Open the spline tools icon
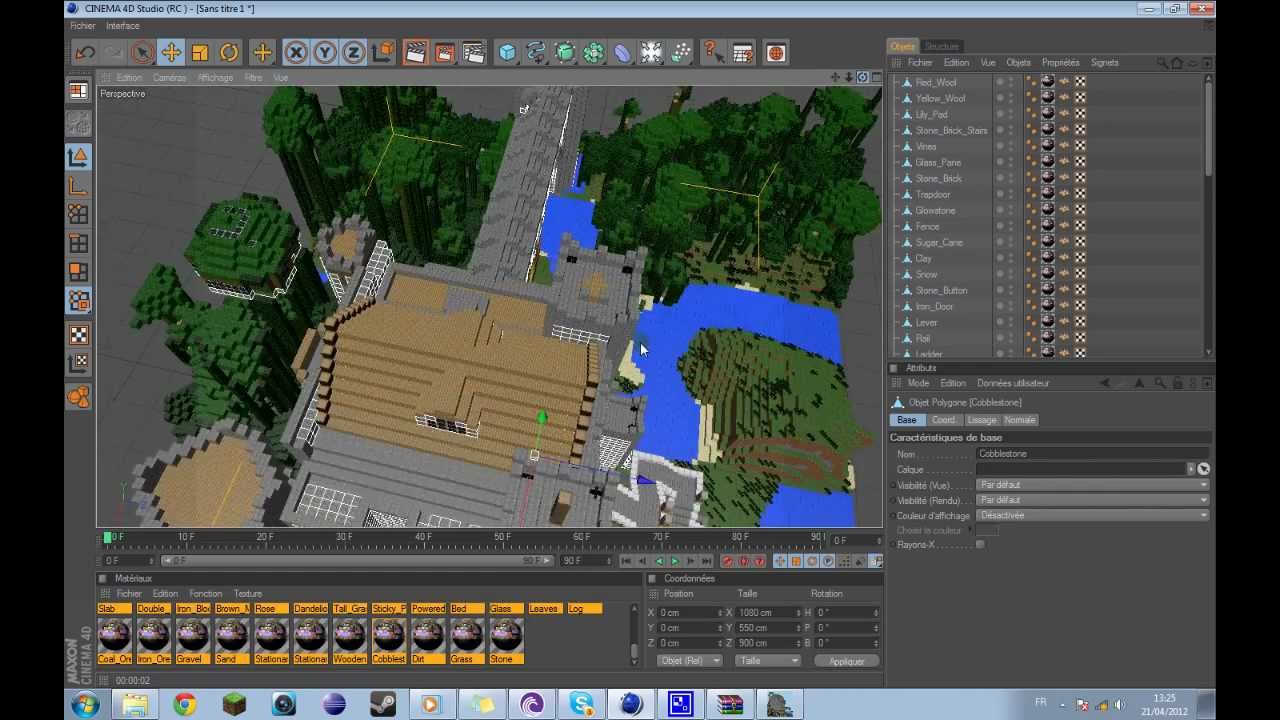 (x=536, y=53)
